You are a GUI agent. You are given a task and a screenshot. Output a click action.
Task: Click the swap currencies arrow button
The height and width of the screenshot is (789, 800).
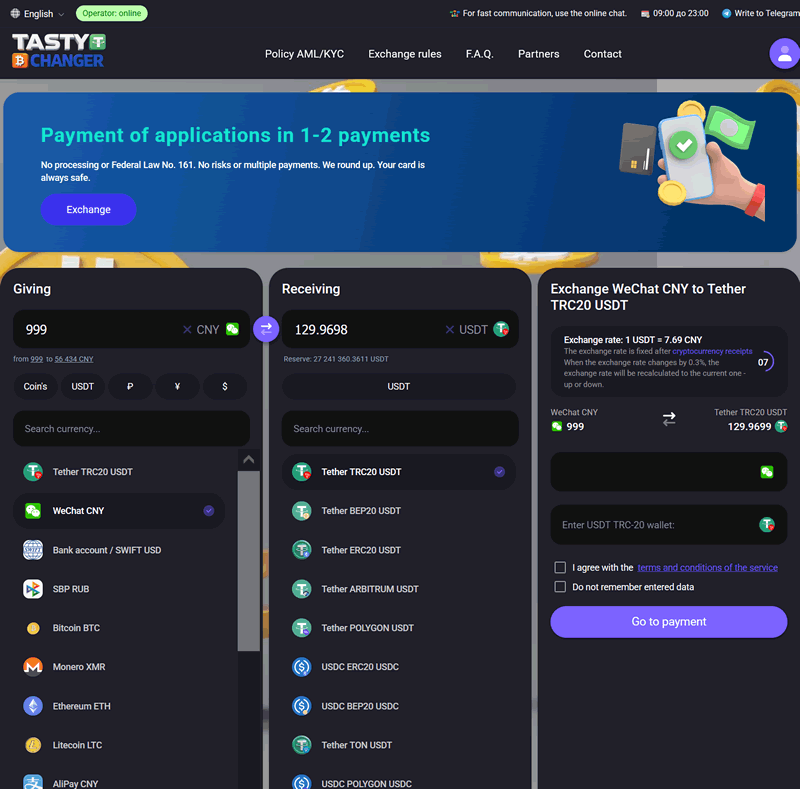point(266,328)
